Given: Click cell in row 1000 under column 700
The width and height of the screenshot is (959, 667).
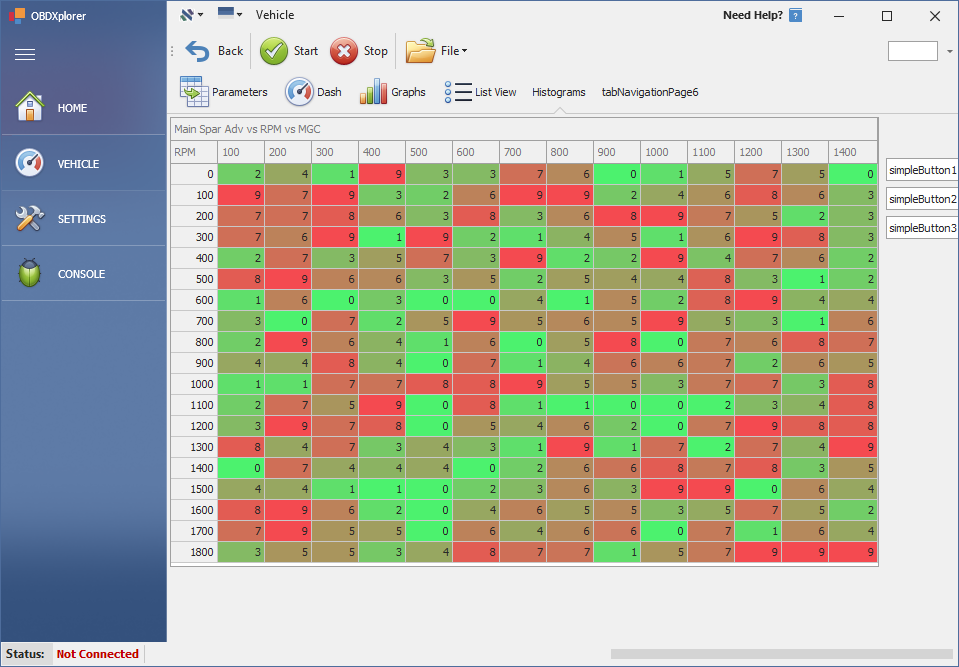Looking at the screenshot, I should click(x=523, y=384).
